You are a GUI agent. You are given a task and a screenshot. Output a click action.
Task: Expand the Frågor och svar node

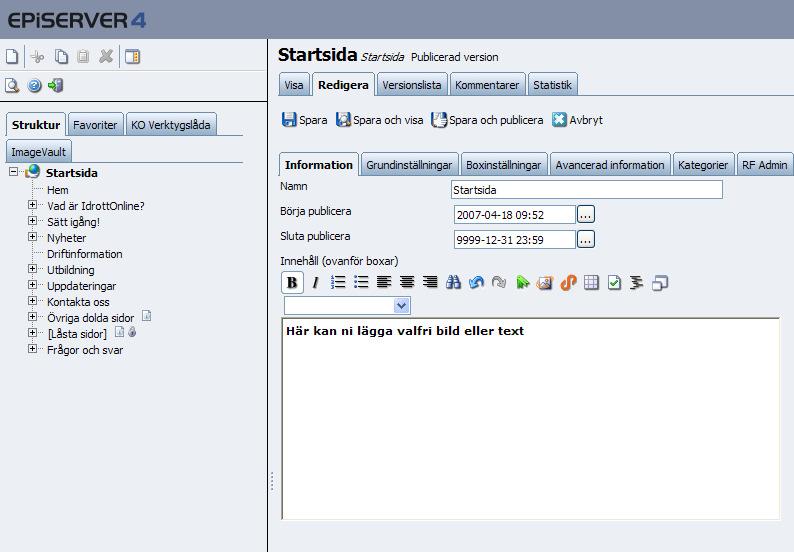pos(32,349)
